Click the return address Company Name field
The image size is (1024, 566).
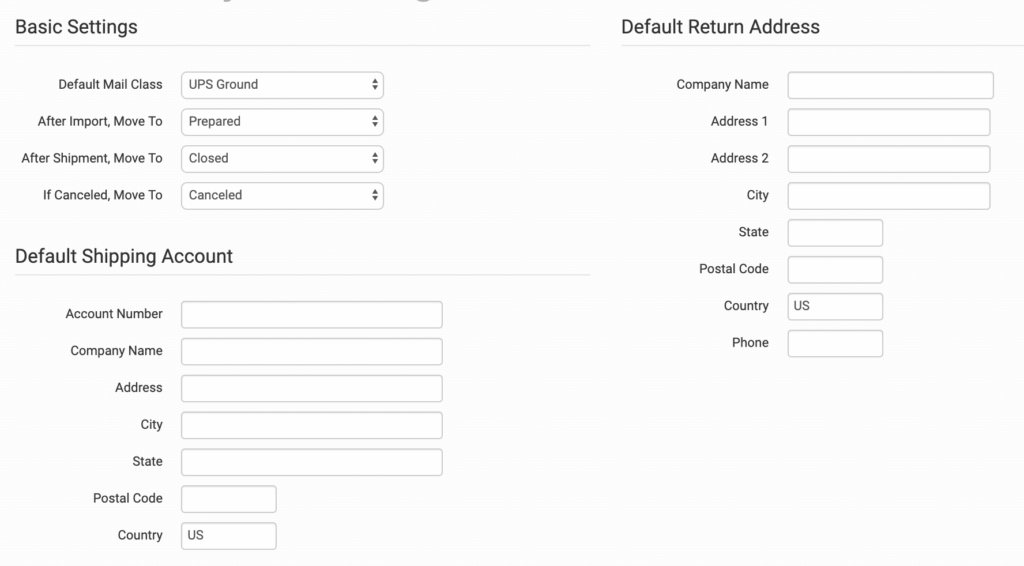point(890,86)
